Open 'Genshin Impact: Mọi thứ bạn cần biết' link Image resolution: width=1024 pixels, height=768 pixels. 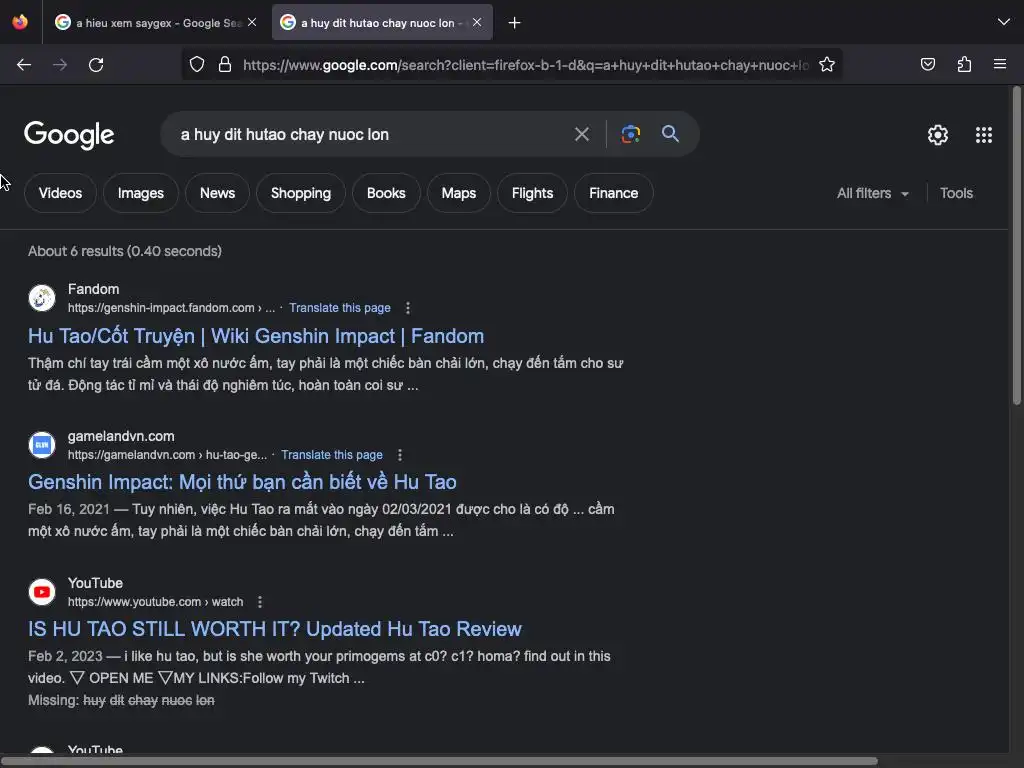click(242, 482)
